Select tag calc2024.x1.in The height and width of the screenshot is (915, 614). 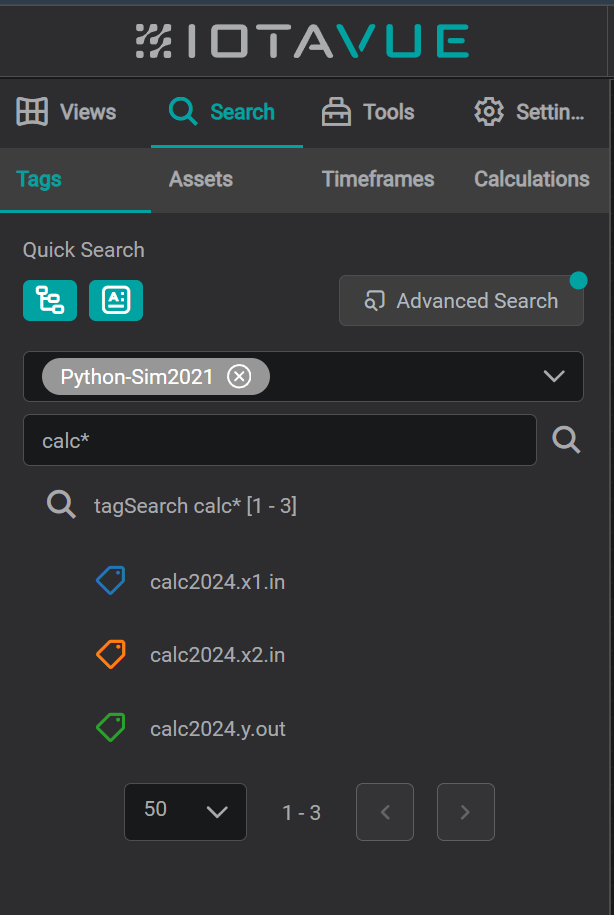pos(218,582)
